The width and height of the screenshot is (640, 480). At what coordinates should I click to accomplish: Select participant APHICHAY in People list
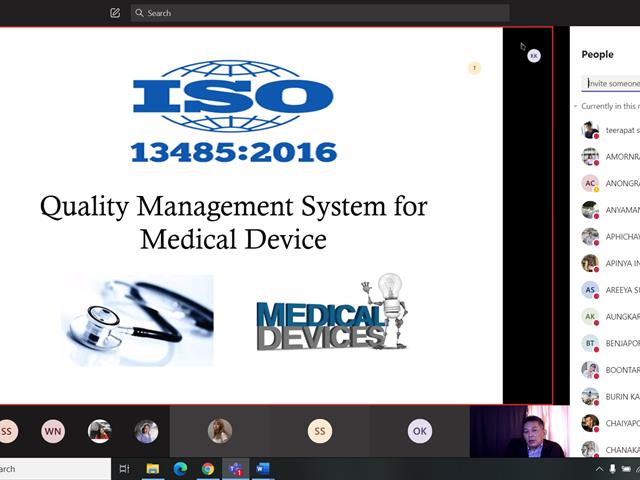[x=611, y=237]
